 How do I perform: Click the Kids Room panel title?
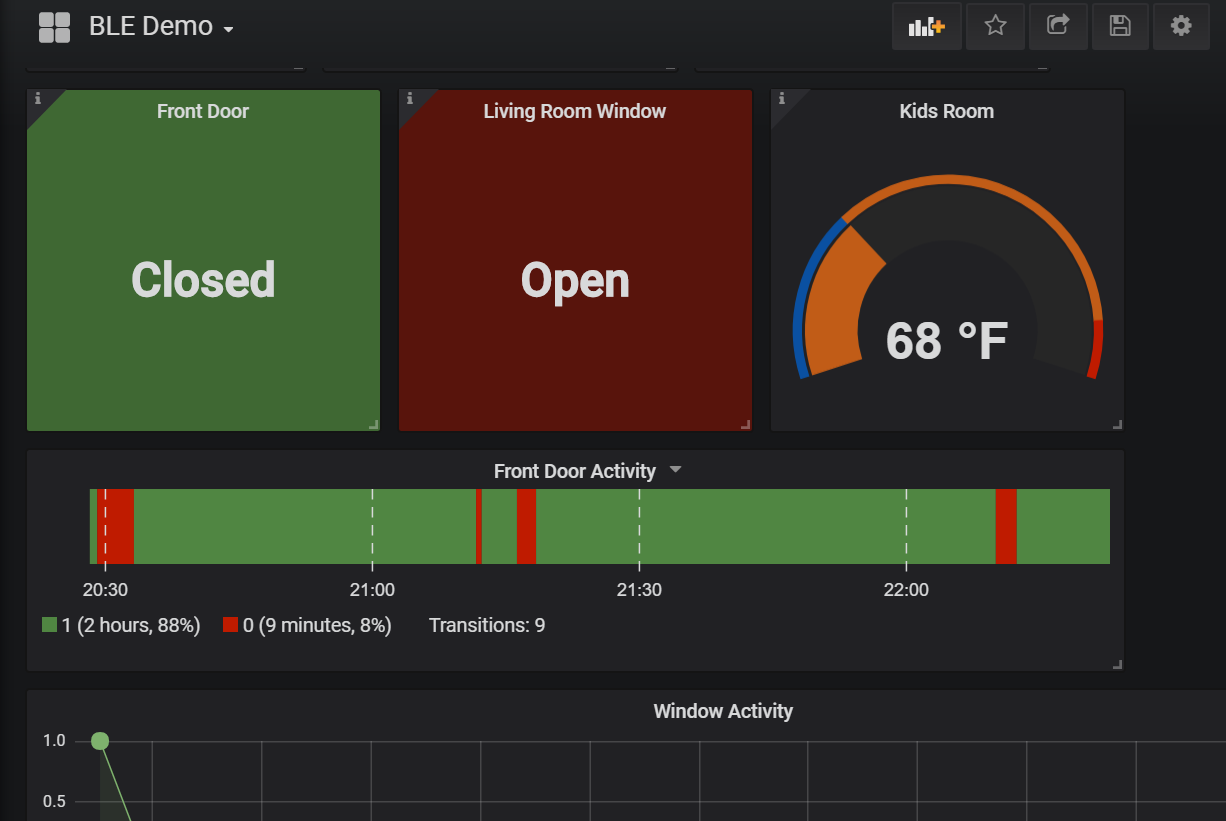click(x=947, y=111)
